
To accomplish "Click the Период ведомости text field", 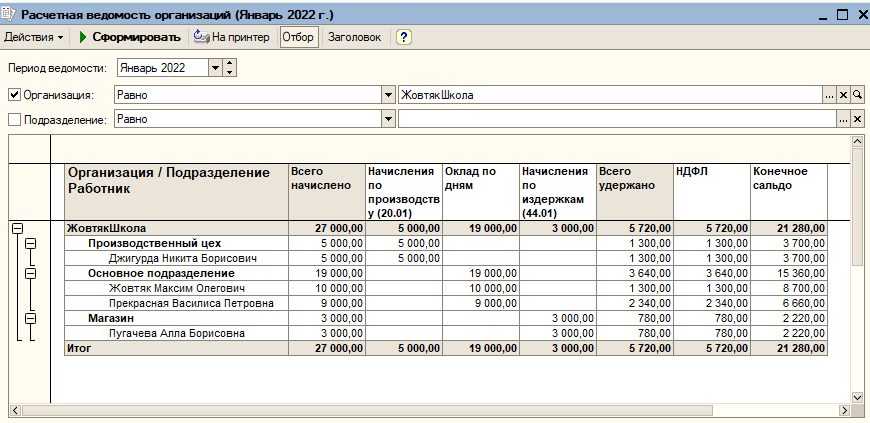I will (163, 68).
